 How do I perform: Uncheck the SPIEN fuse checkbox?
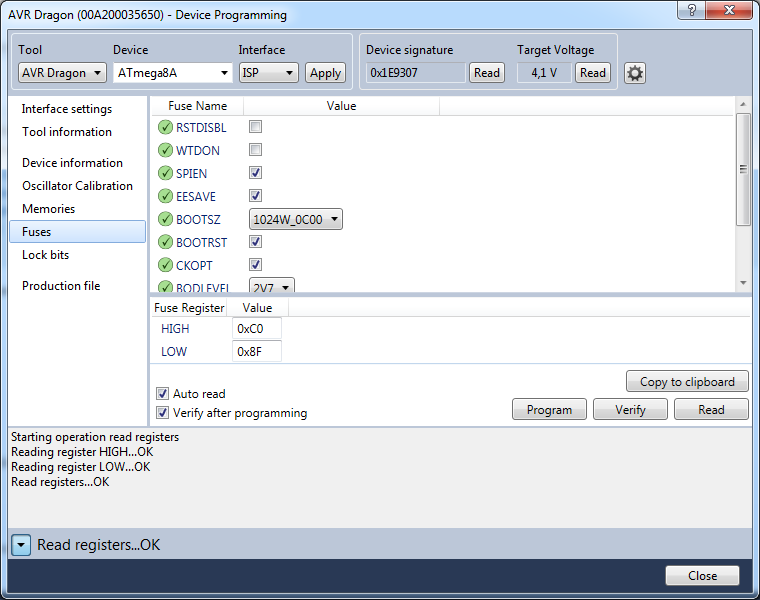click(x=255, y=173)
